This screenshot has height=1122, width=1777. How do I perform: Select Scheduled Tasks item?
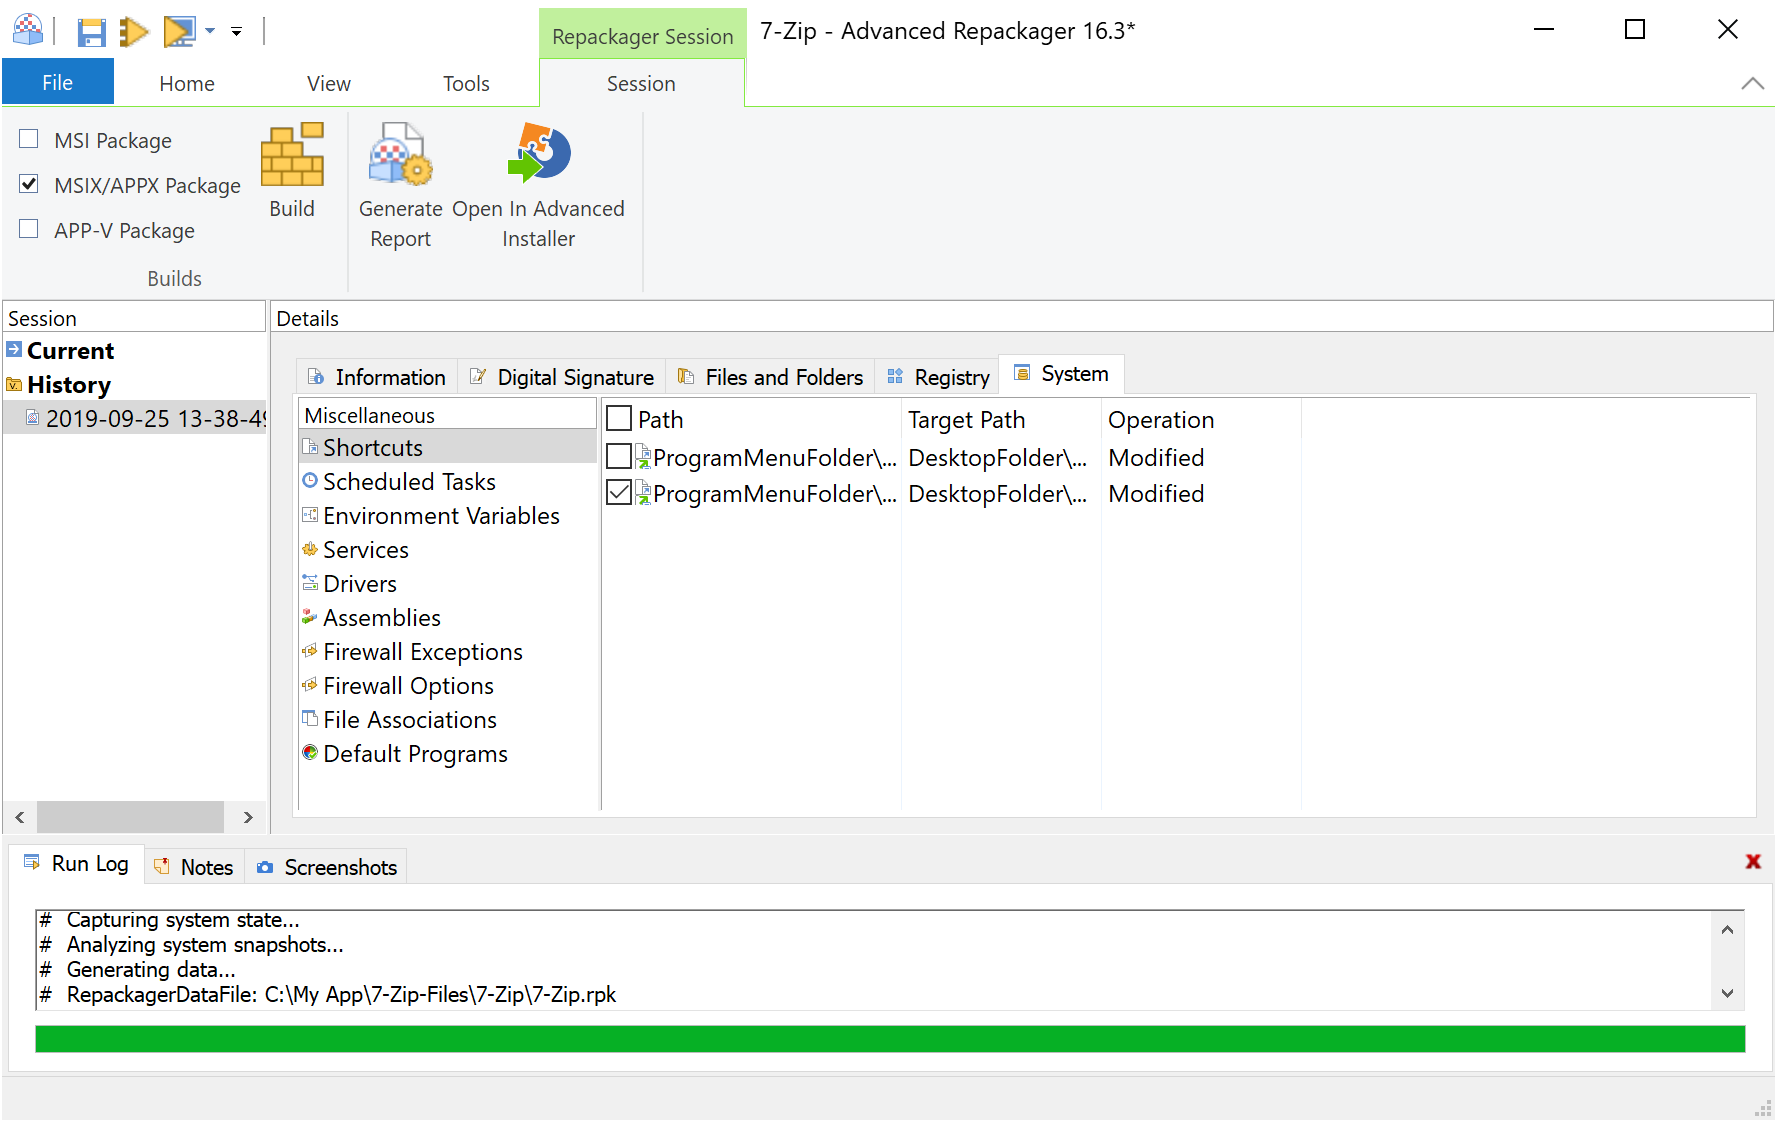click(409, 482)
